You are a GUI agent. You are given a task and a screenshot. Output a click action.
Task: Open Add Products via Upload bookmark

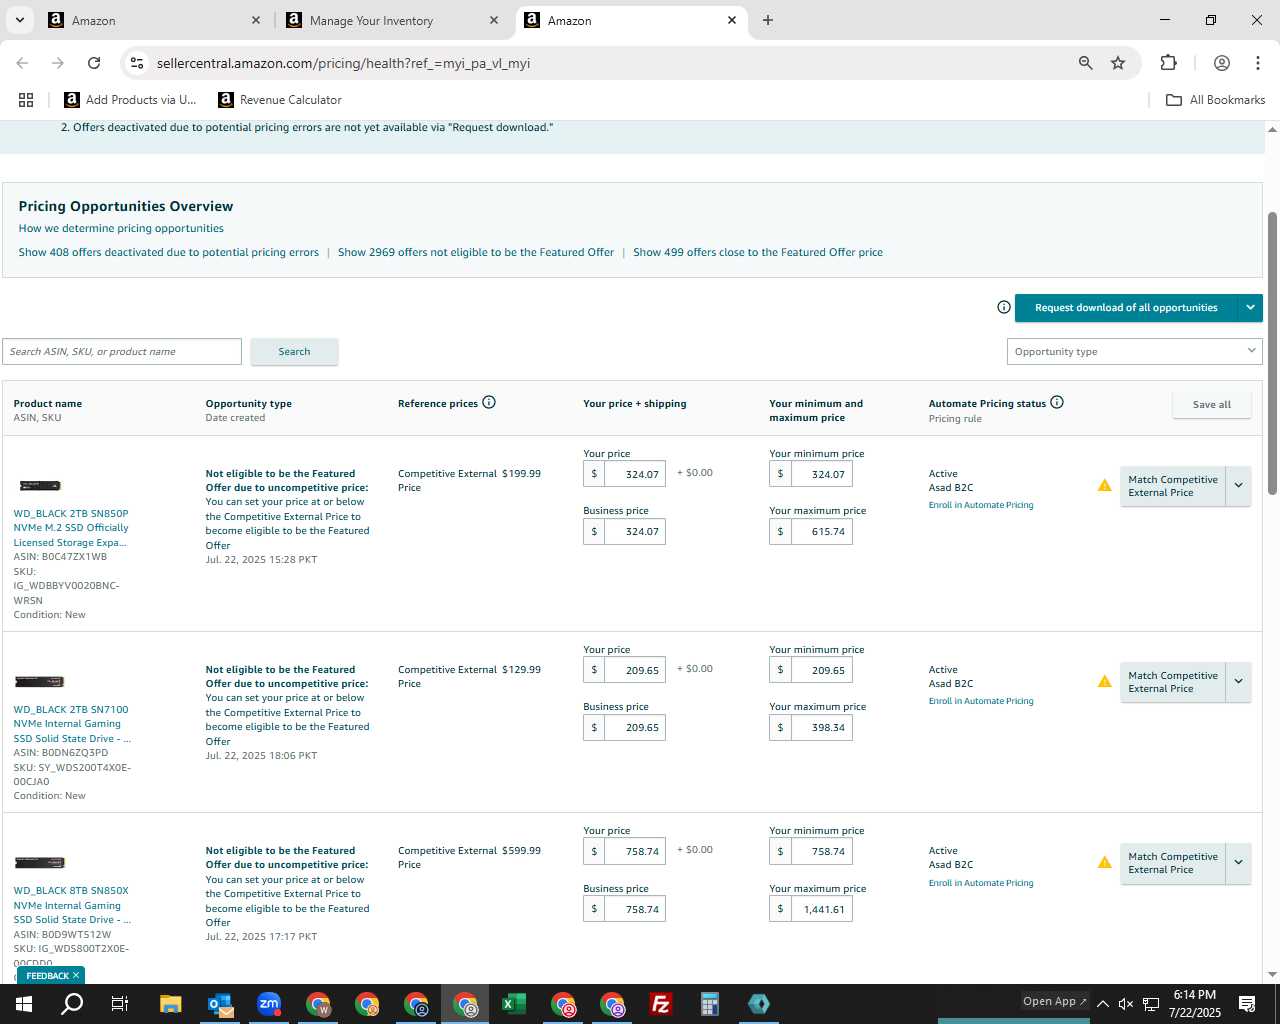(x=130, y=100)
